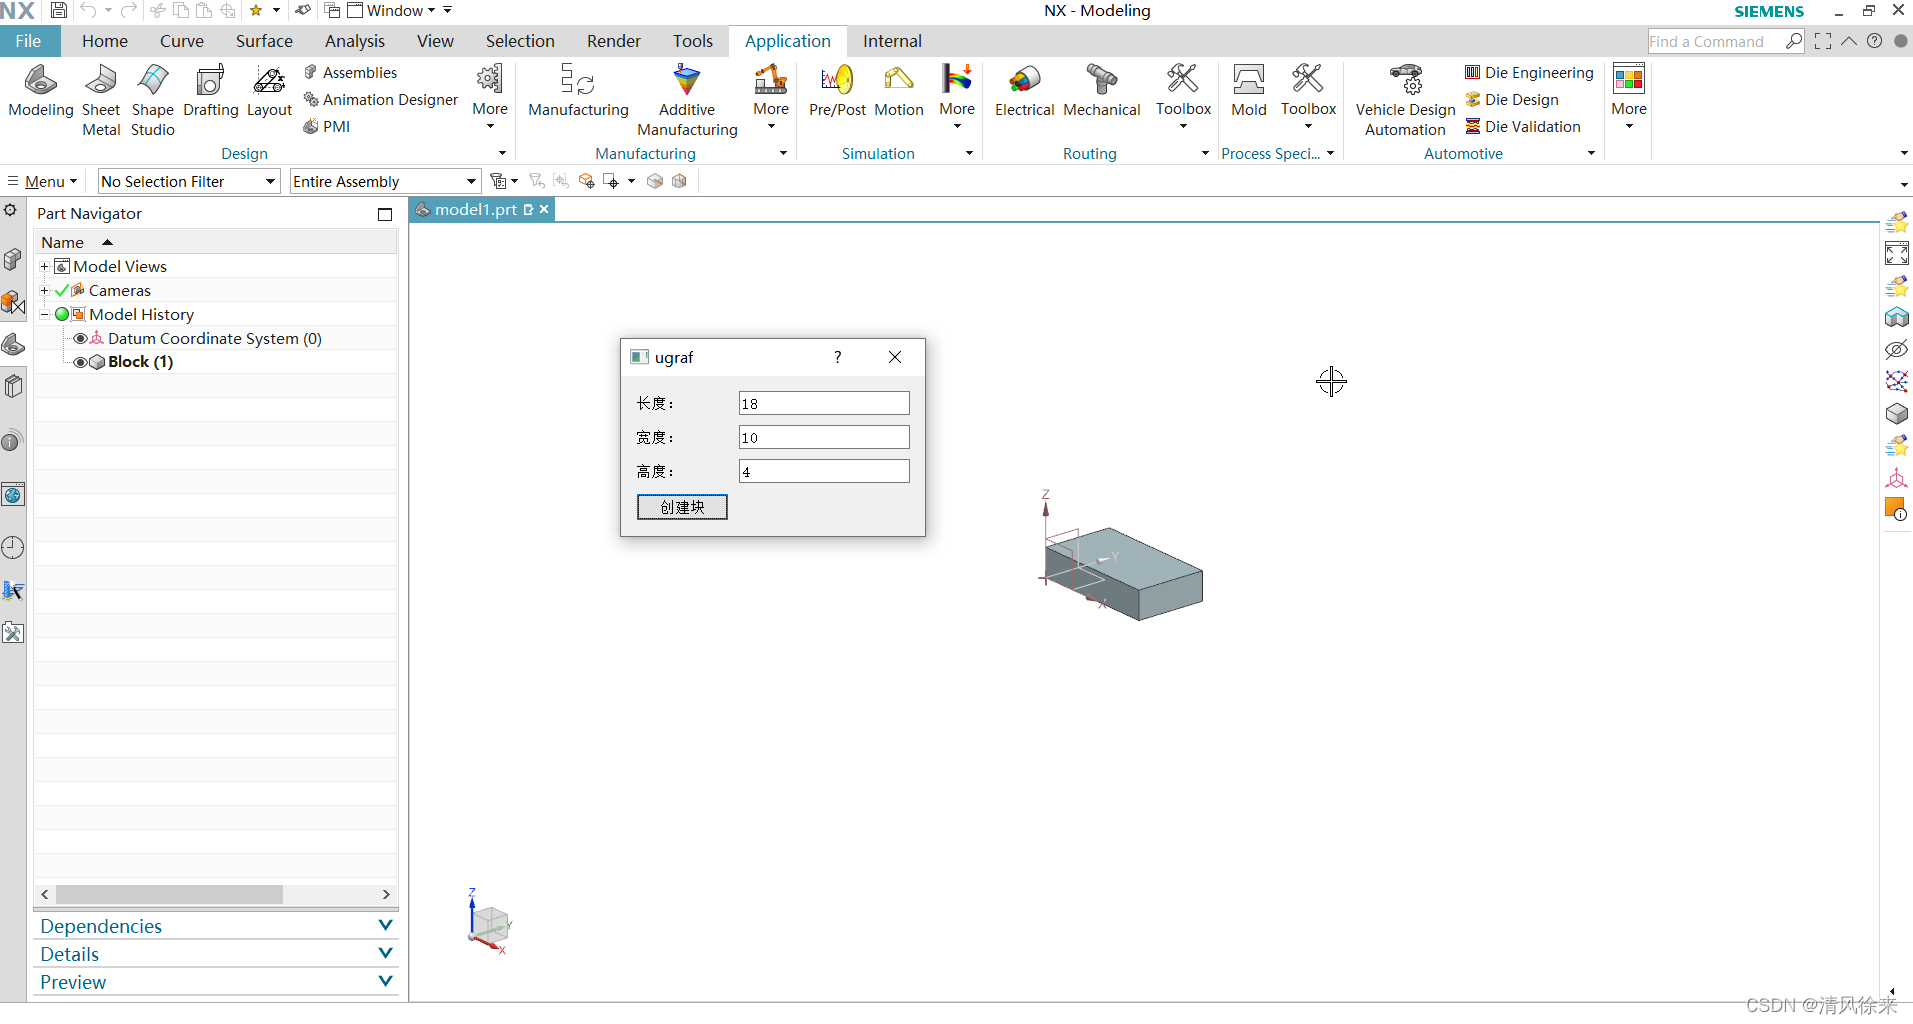Launch Animation Designer

[380, 100]
